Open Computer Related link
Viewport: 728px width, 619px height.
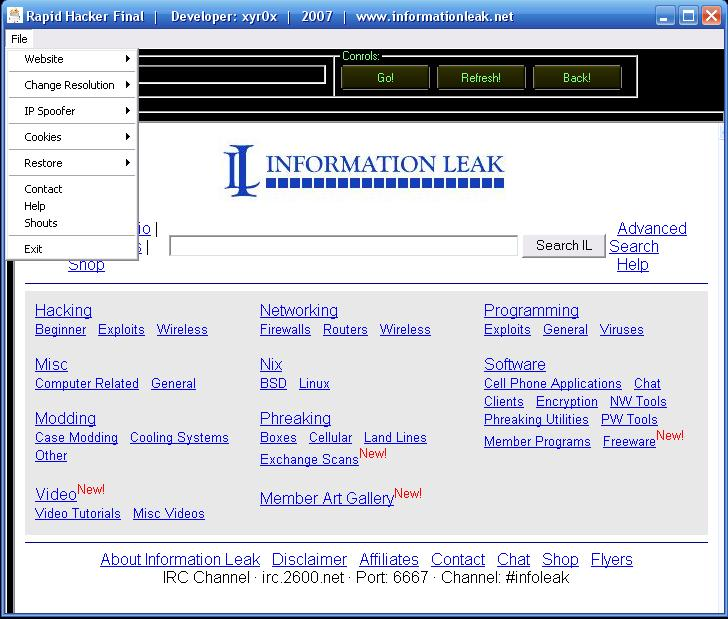pyautogui.click(x=87, y=384)
